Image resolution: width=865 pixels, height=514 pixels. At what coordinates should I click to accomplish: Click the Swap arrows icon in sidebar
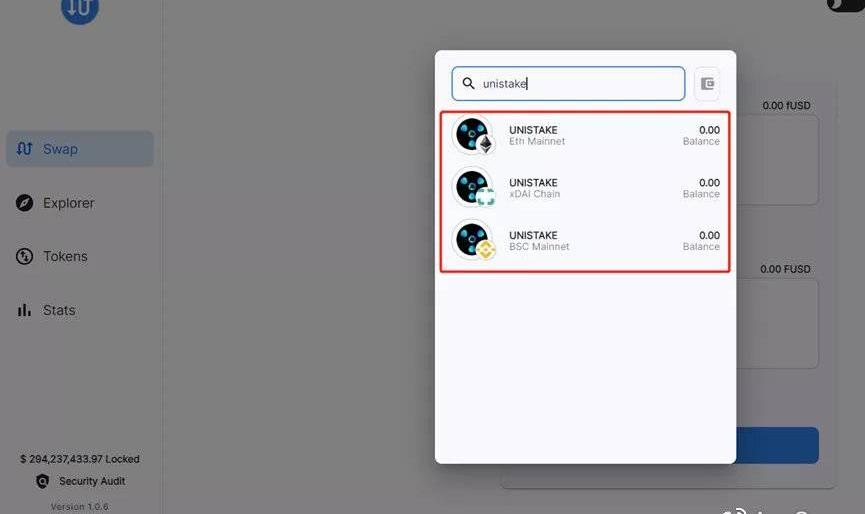pyautogui.click(x=24, y=149)
